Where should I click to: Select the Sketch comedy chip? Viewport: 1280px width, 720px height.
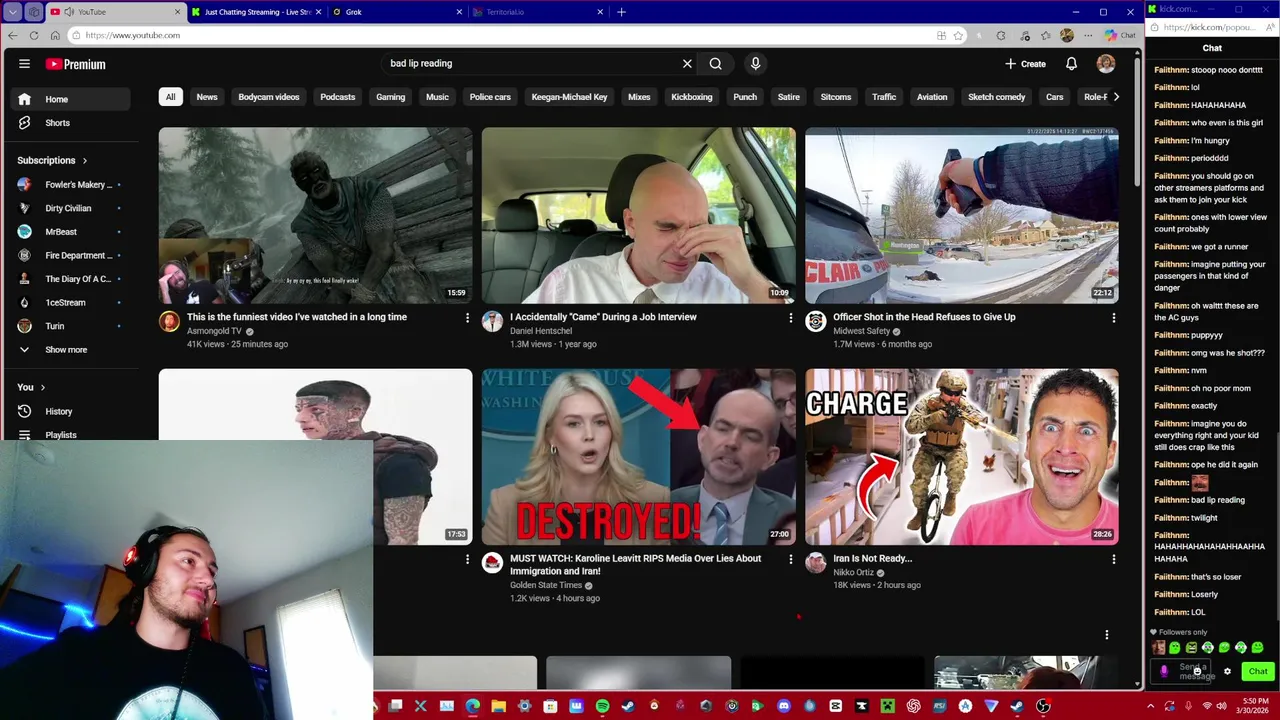(x=996, y=97)
